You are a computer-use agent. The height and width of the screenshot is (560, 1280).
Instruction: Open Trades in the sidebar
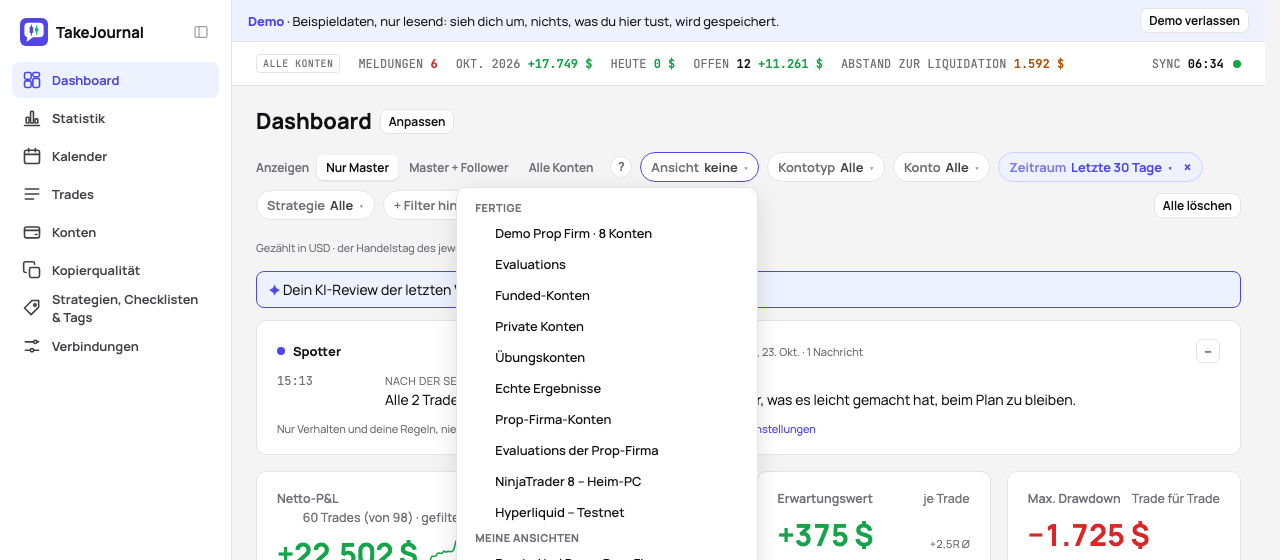tap(115, 194)
